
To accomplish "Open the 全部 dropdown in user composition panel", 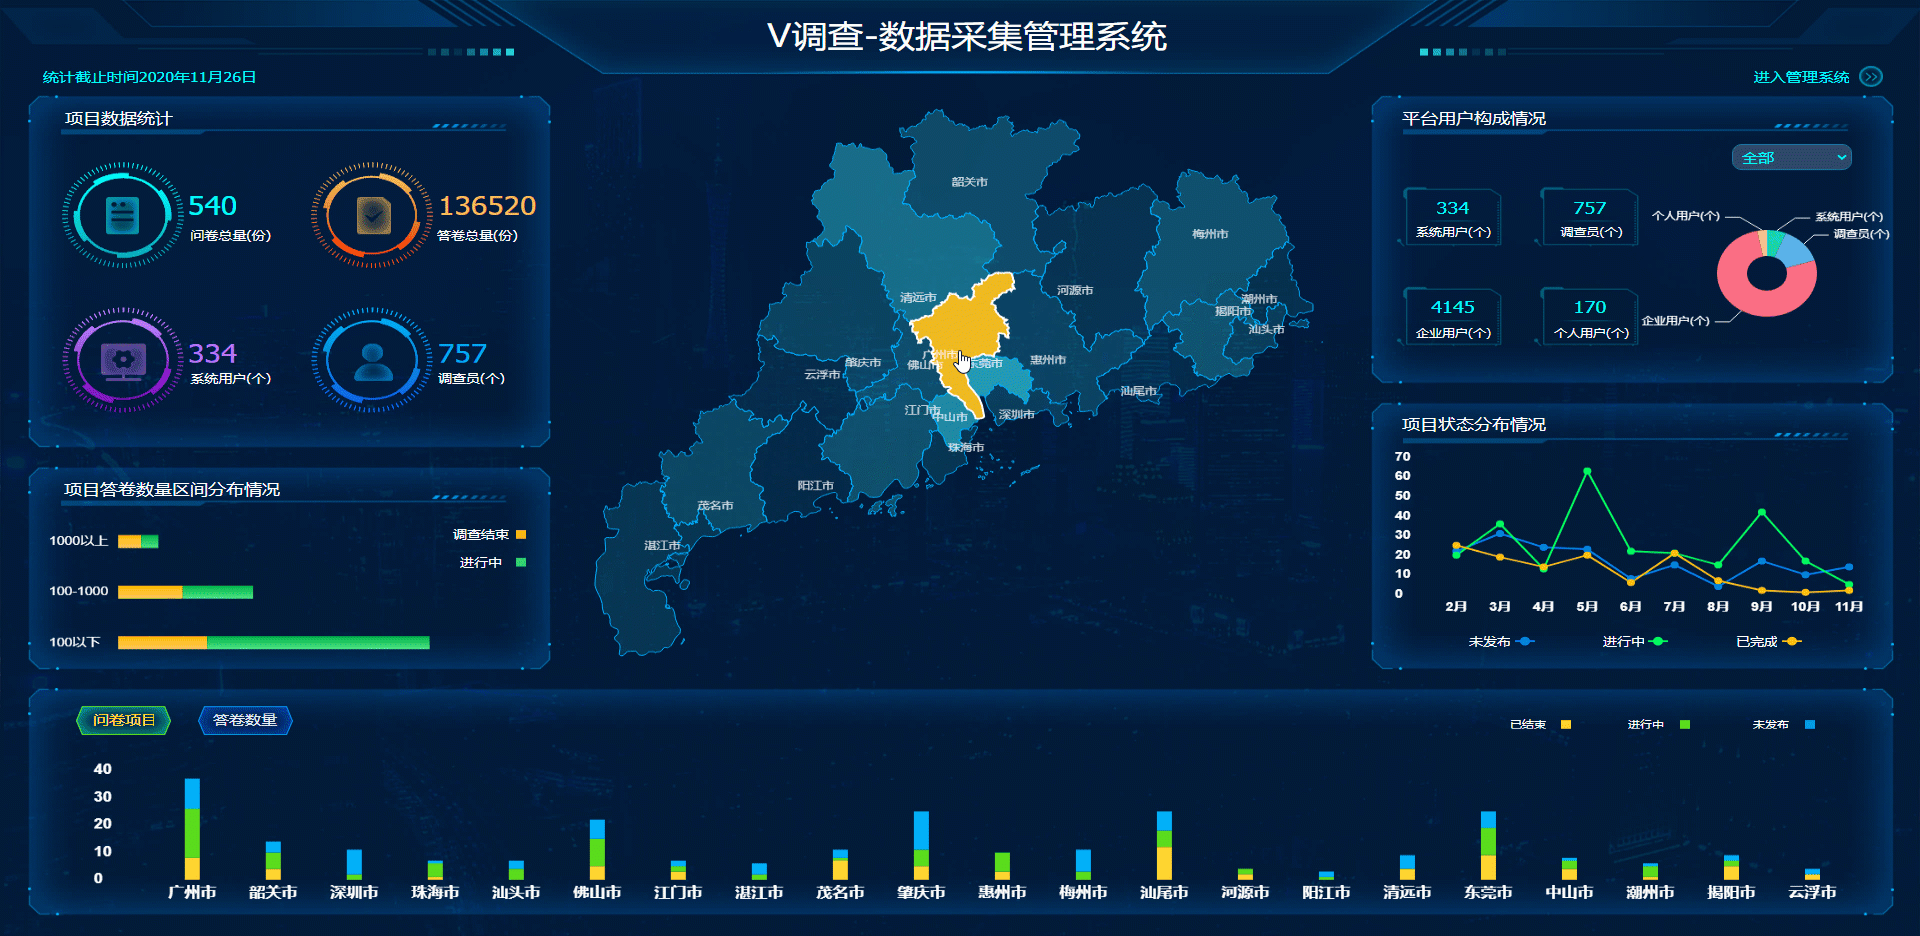I will point(1791,158).
